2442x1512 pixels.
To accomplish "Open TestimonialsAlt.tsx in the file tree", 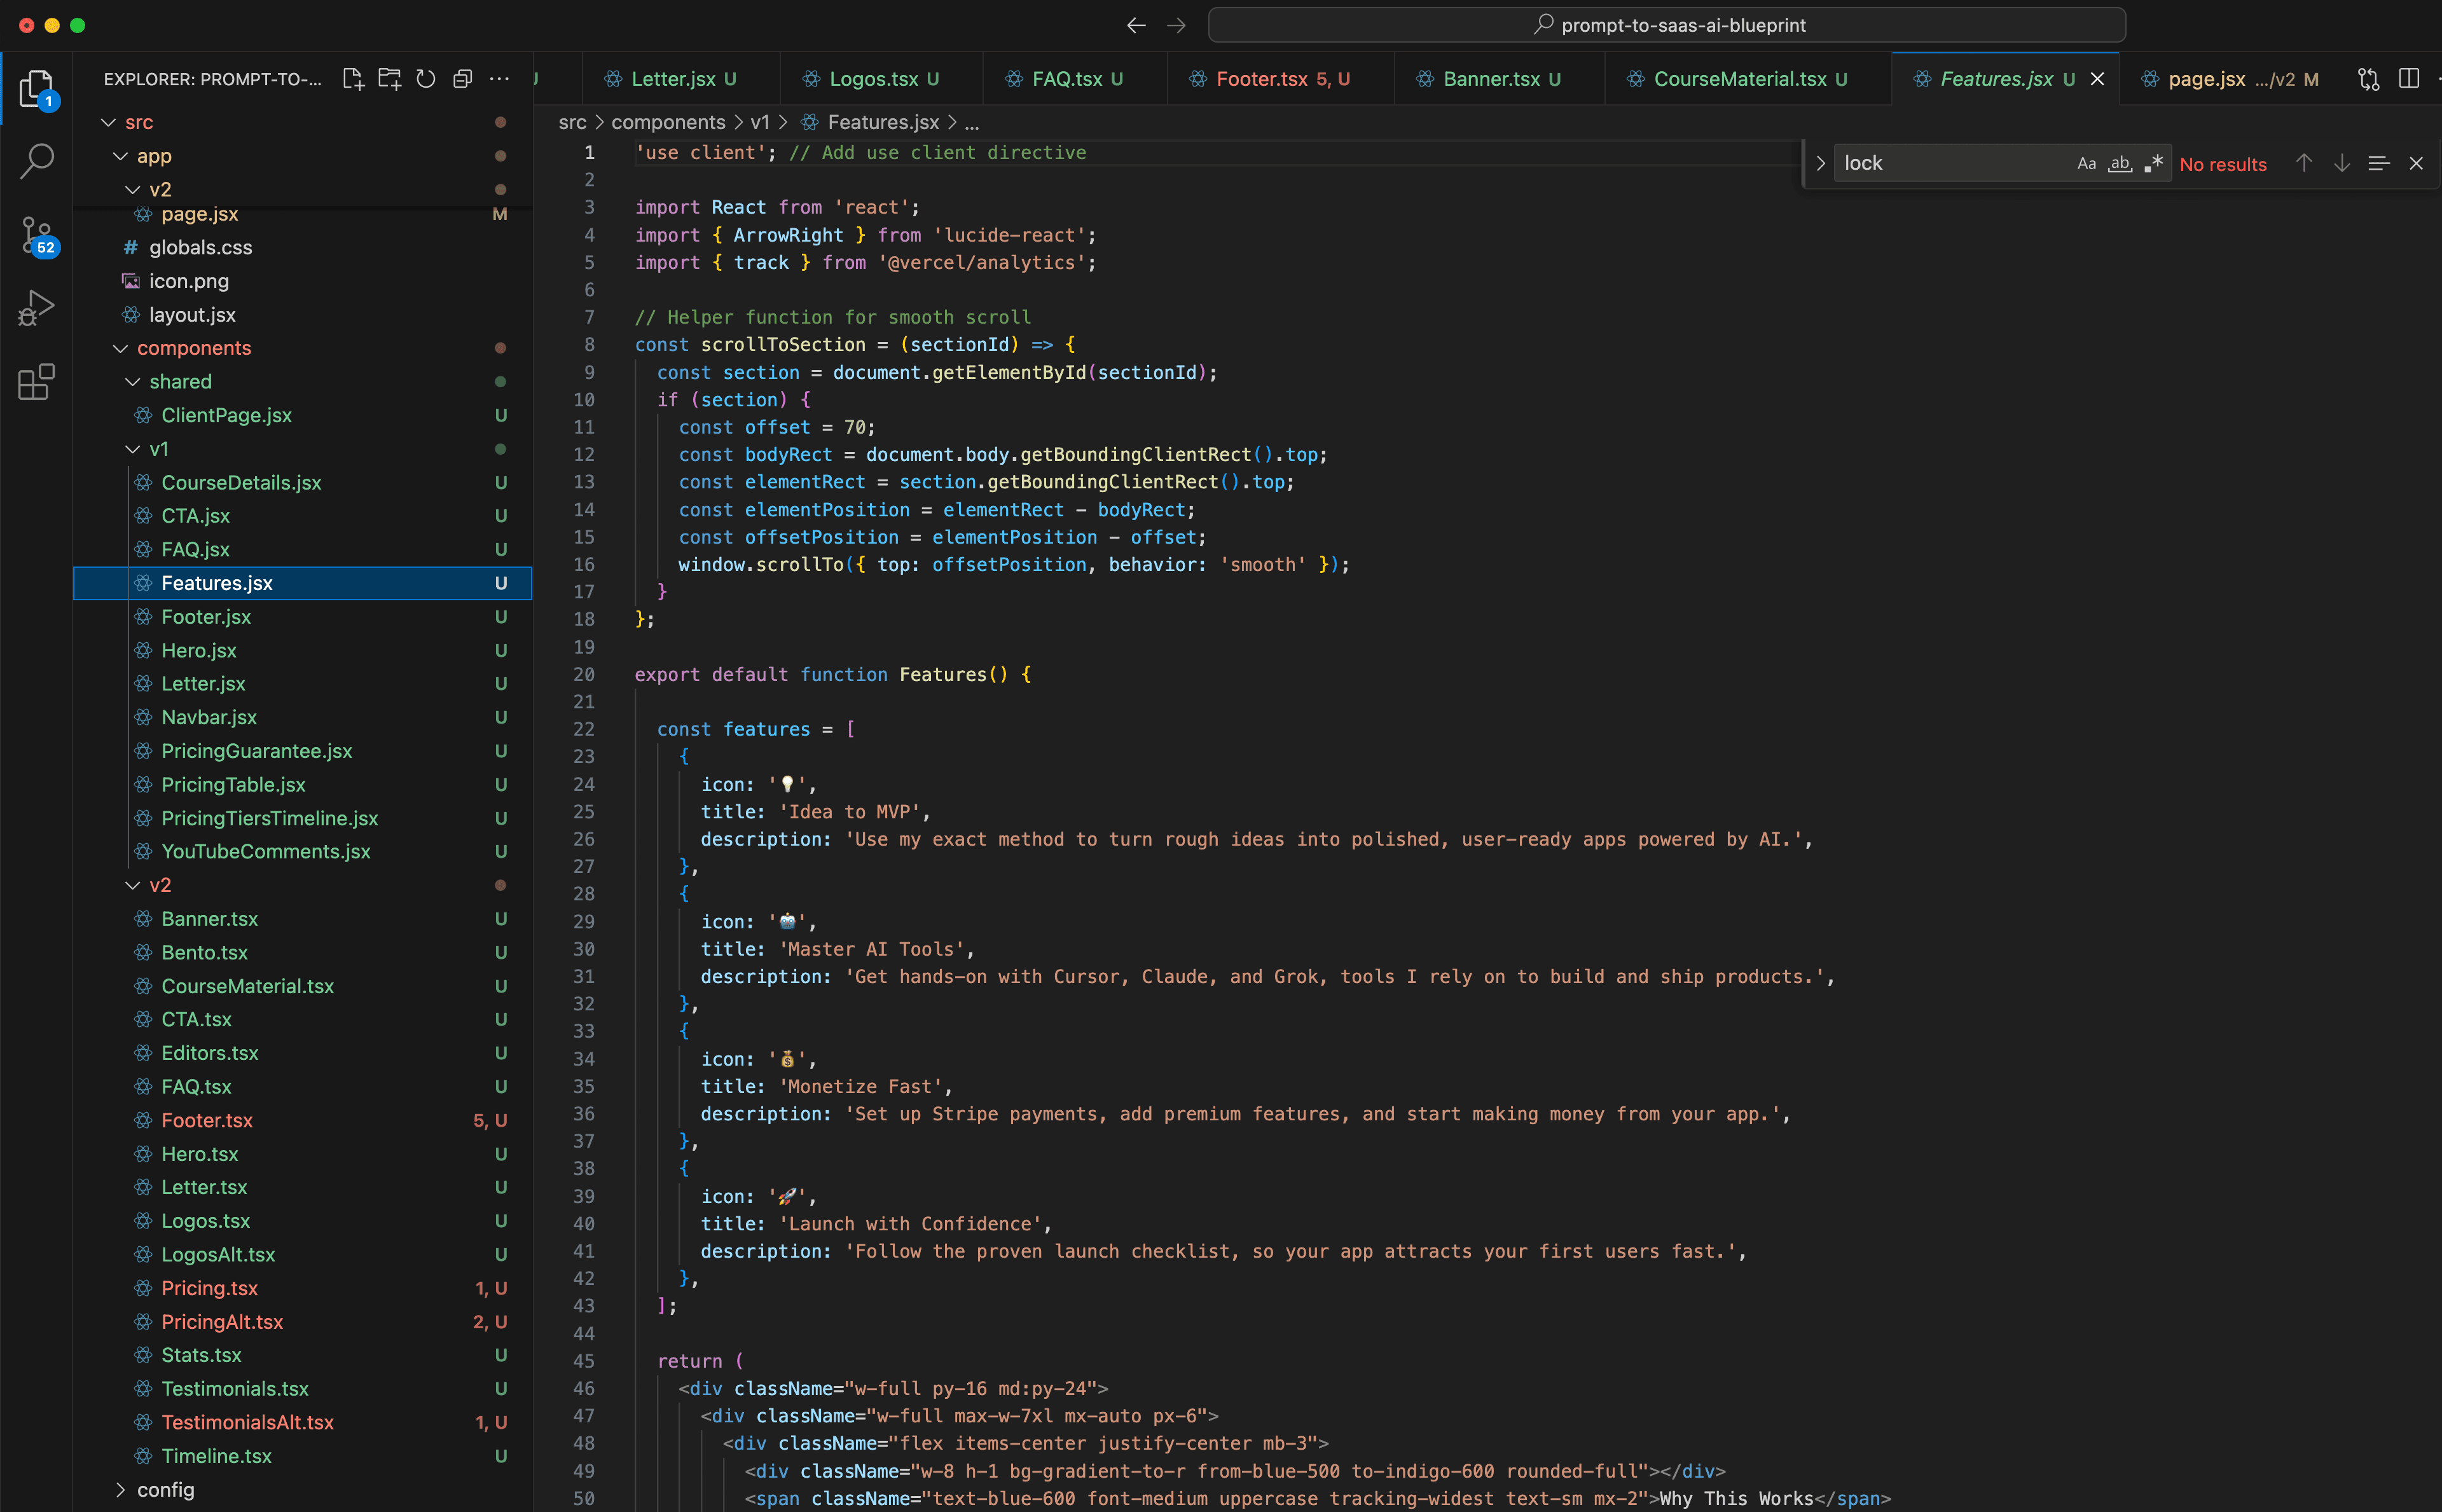I will [x=302, y=1422].
